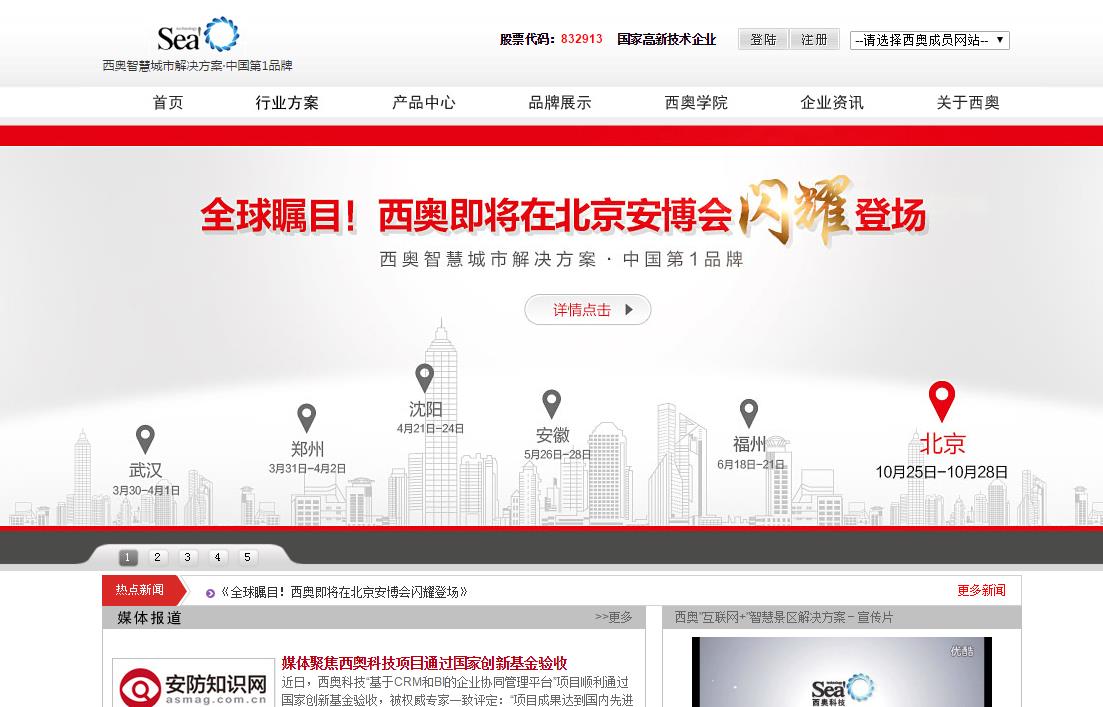Open the 产品中心 menu
1103x707 pixels.
[423, 103]
